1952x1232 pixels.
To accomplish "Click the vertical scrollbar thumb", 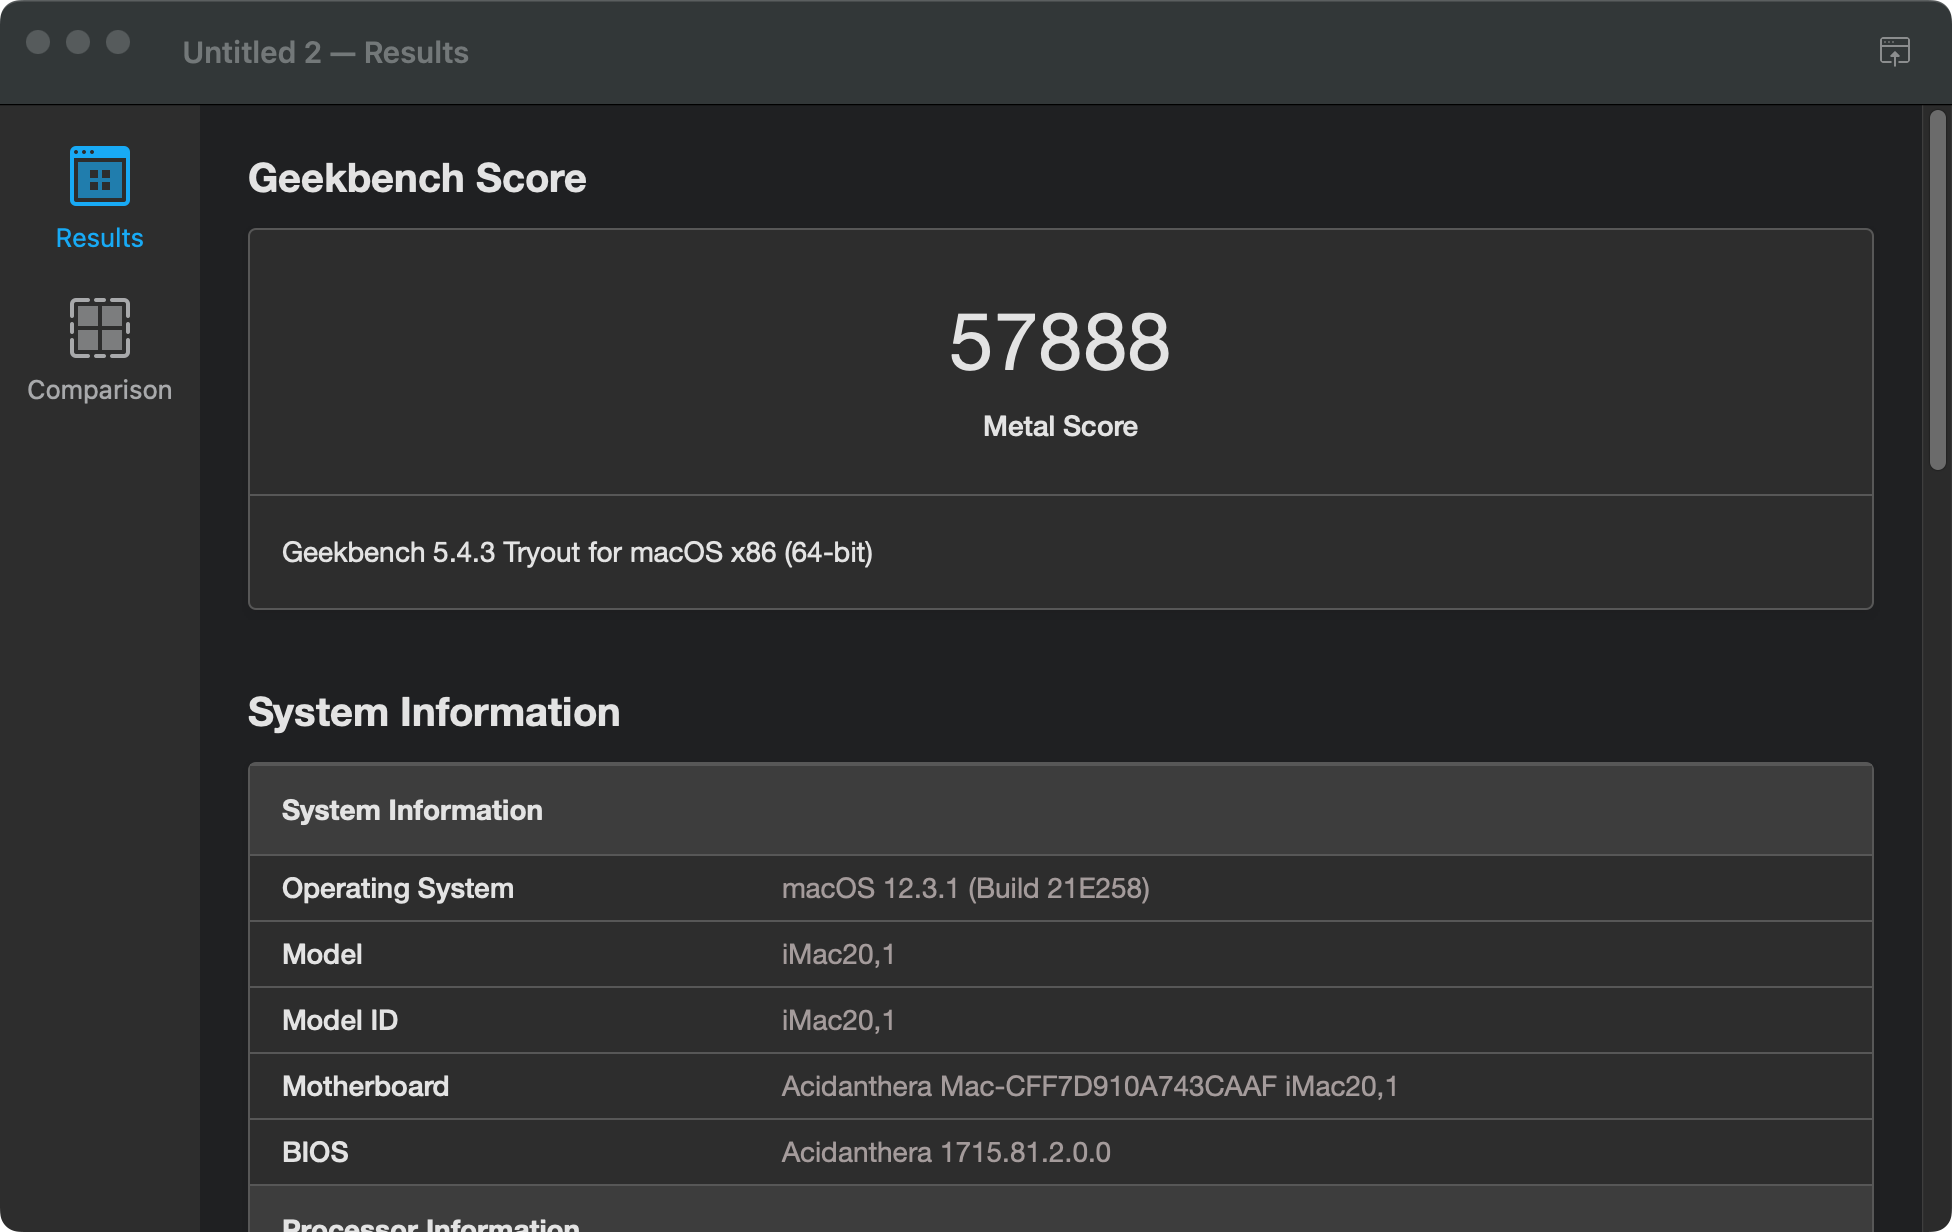I will point(1937,288).
